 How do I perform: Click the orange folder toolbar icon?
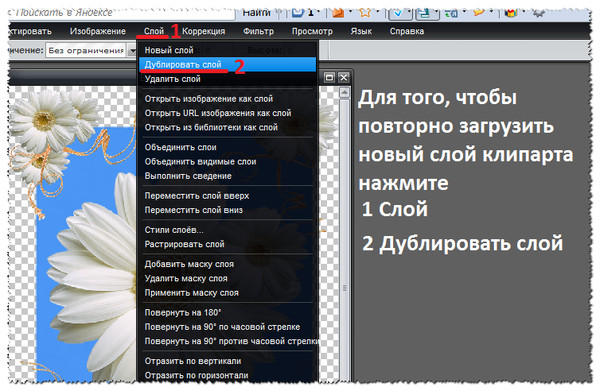[x=338, y=13]
